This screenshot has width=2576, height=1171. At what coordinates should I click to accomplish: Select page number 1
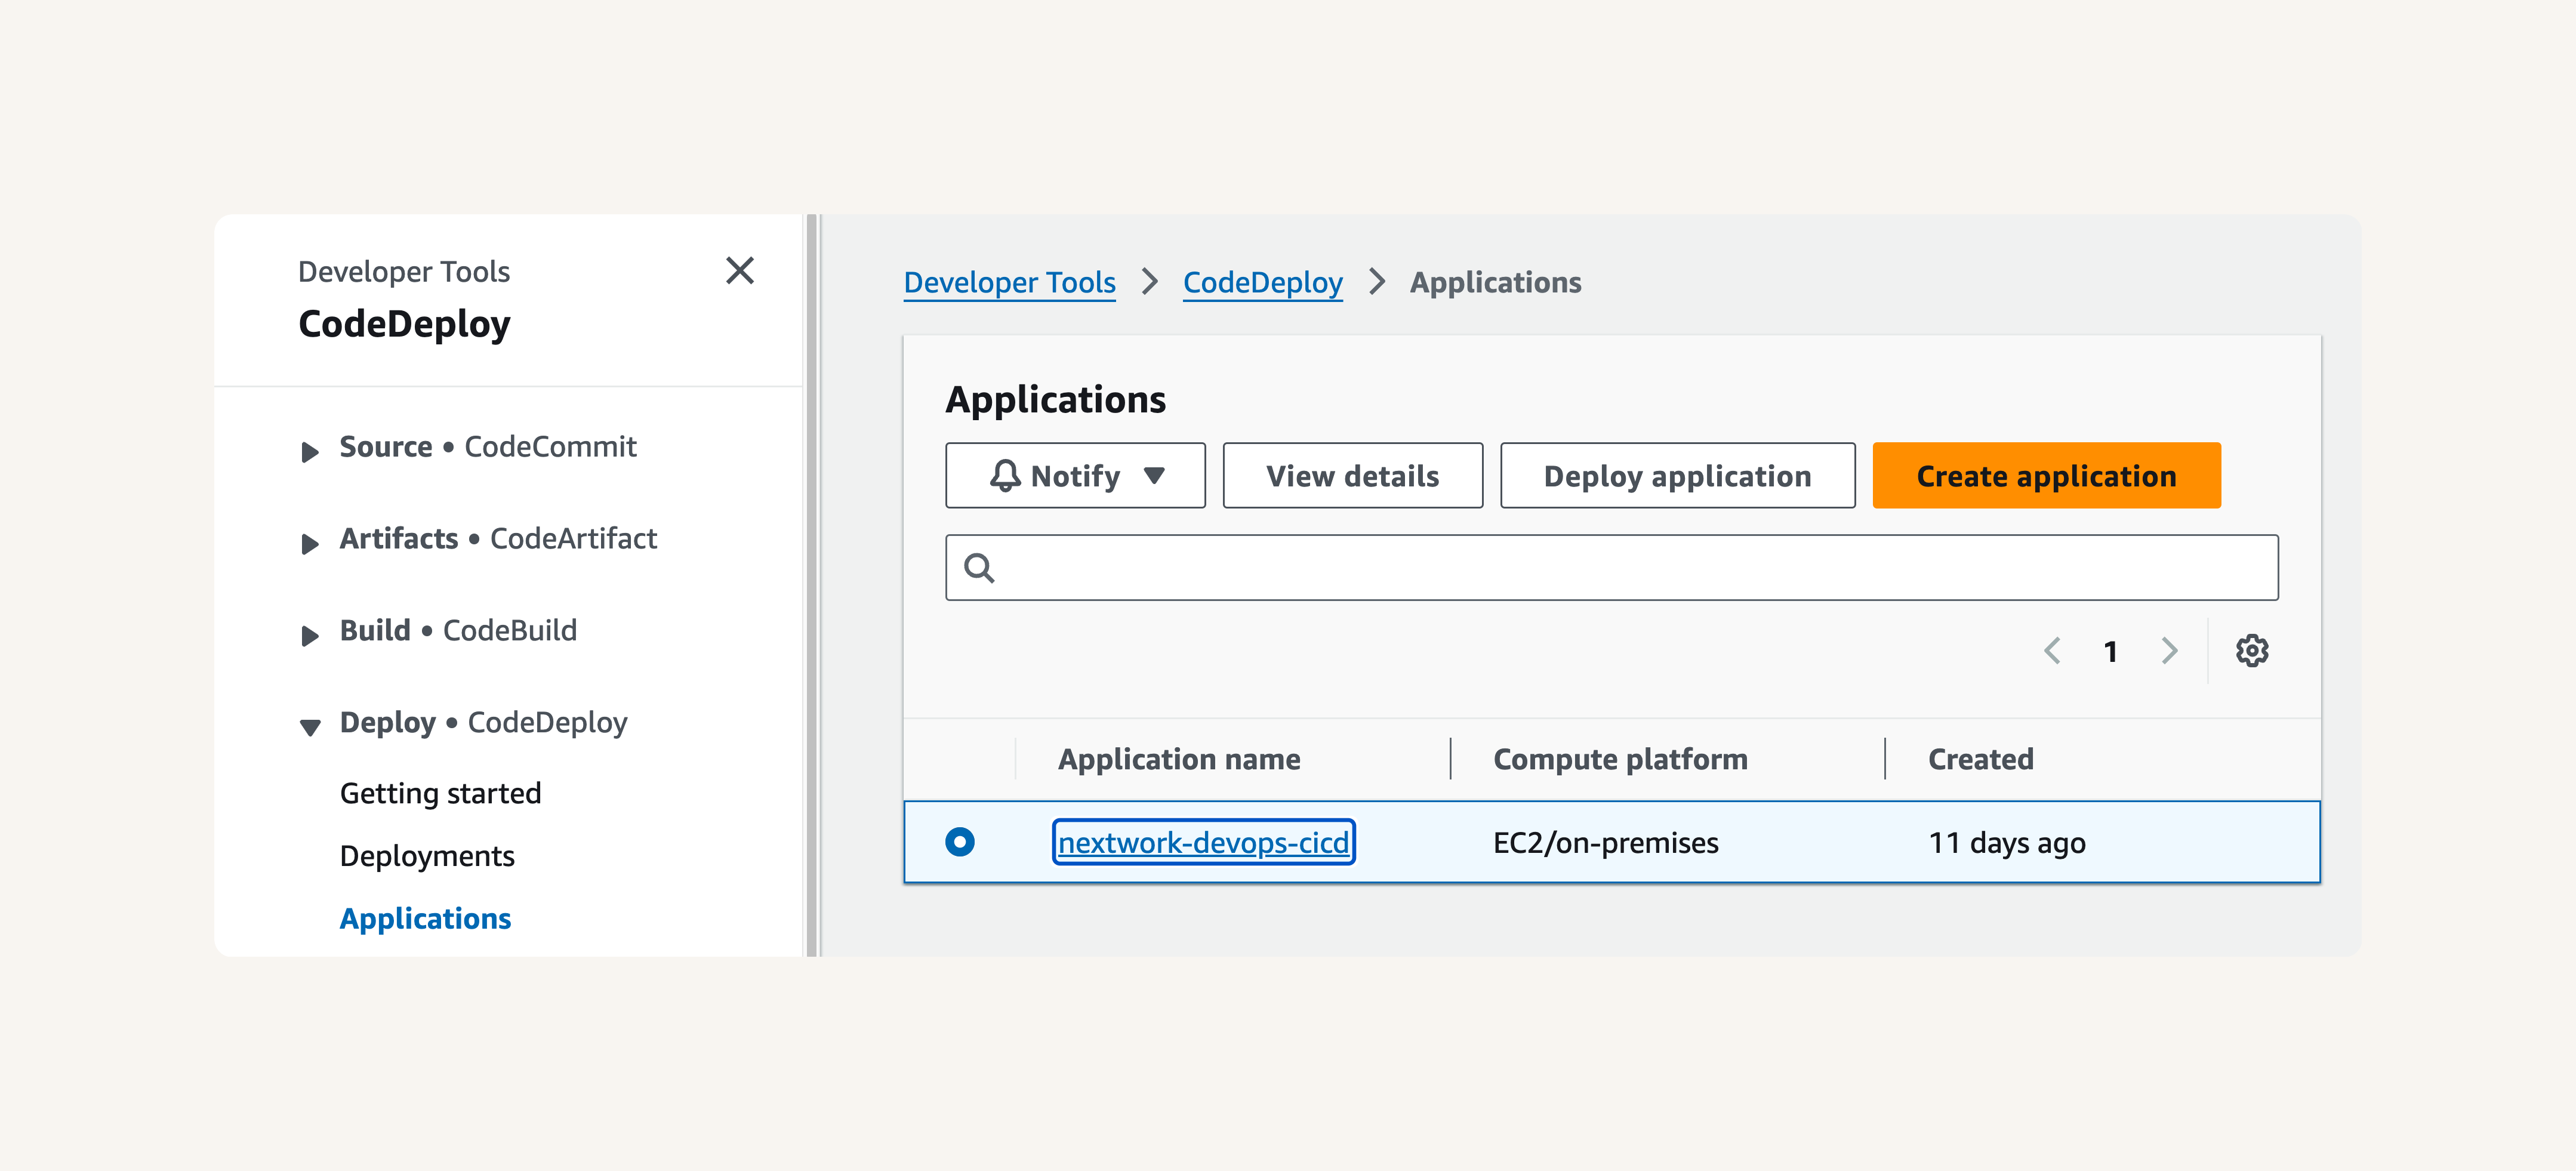2110,652
